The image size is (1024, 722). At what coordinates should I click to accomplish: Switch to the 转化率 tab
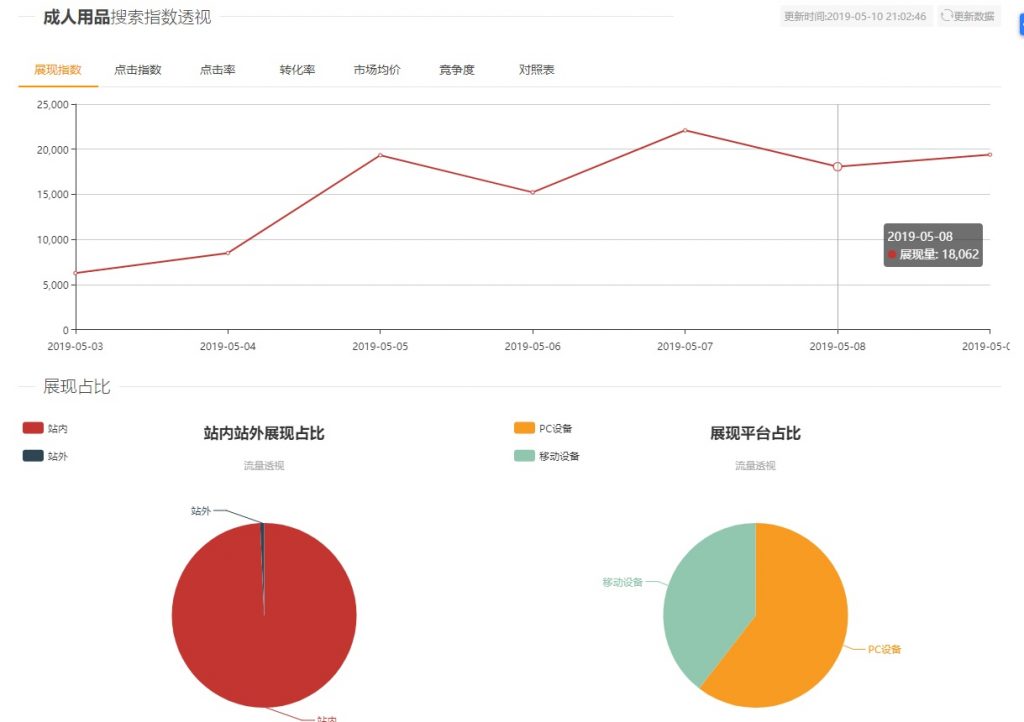point(297,70)
